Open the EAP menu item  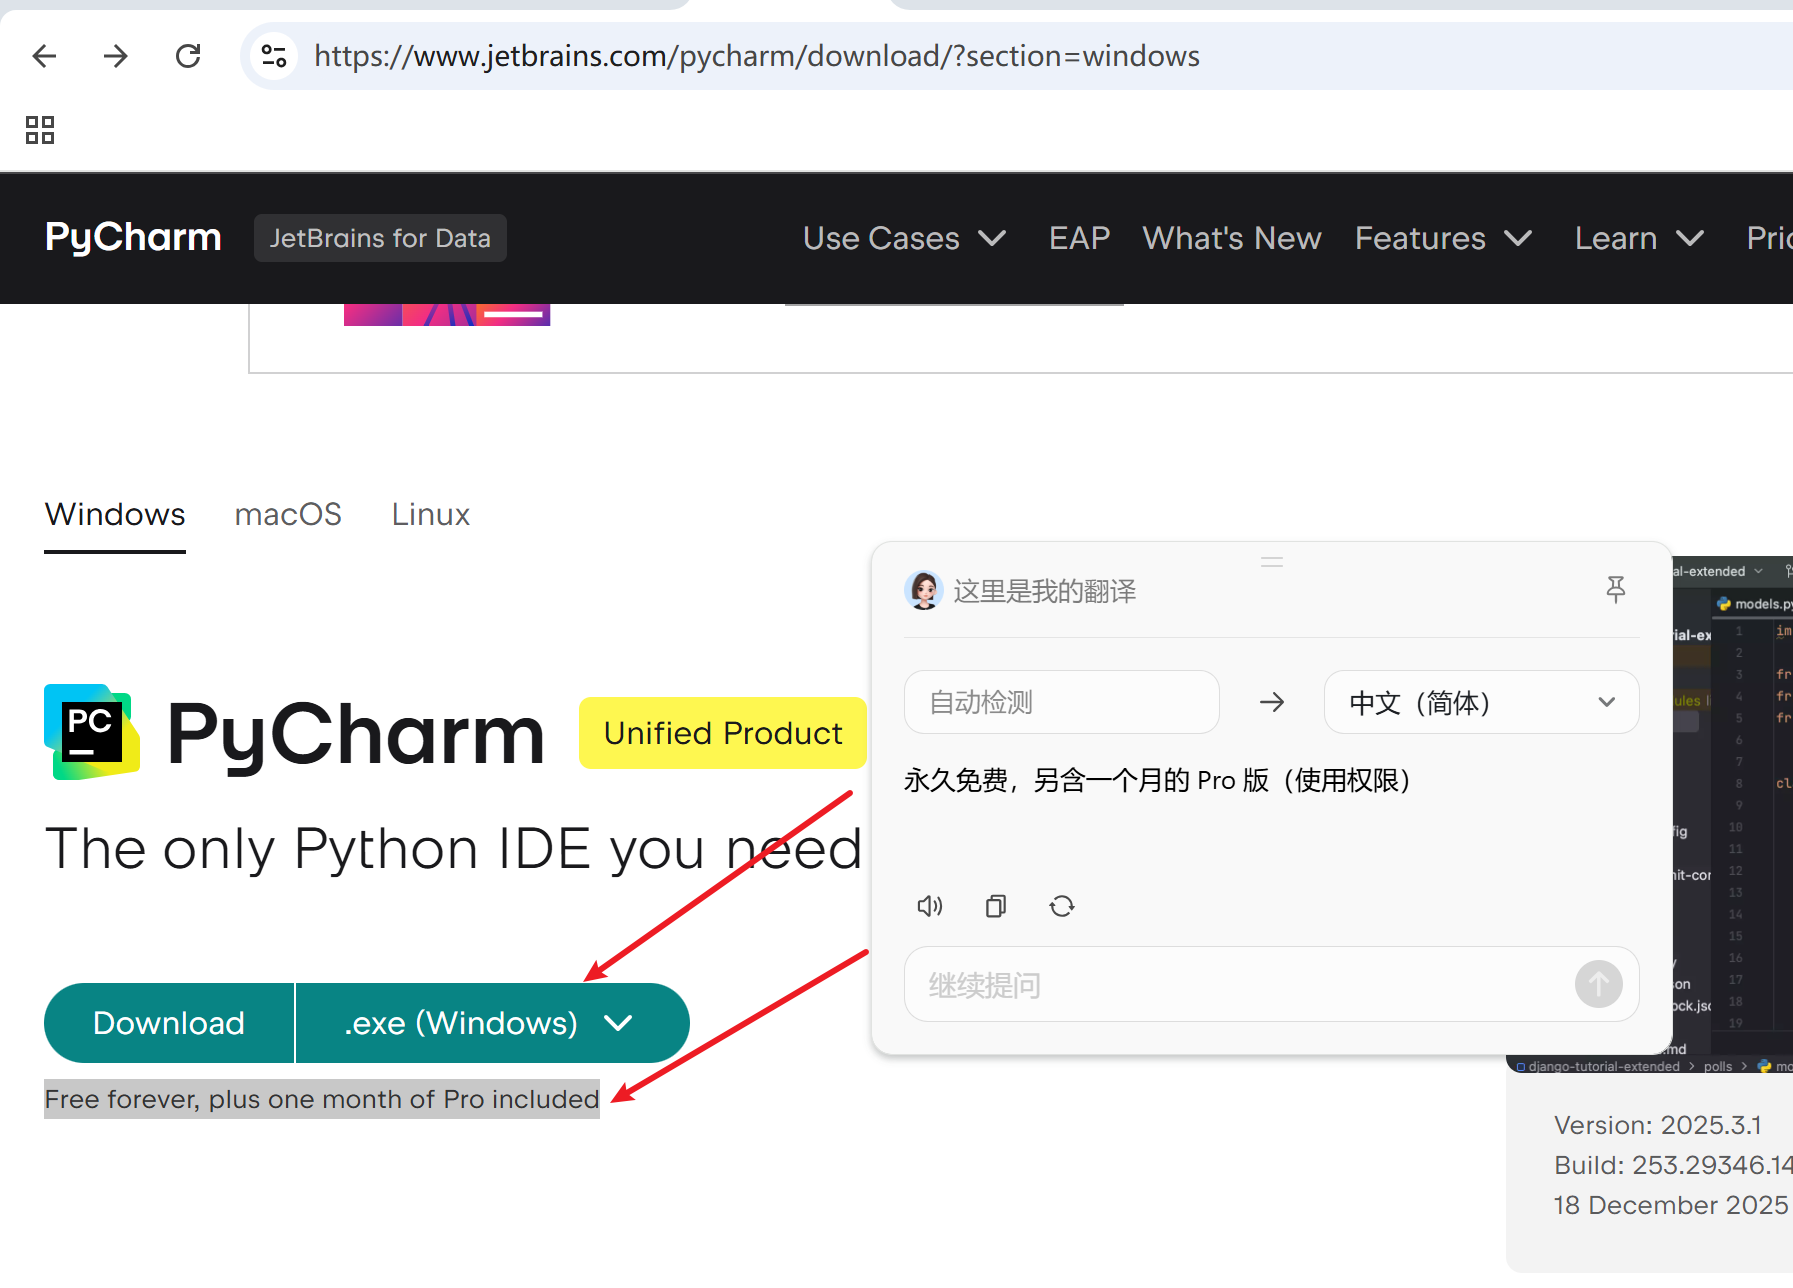pyautogui.click(x=1079, y=238)
